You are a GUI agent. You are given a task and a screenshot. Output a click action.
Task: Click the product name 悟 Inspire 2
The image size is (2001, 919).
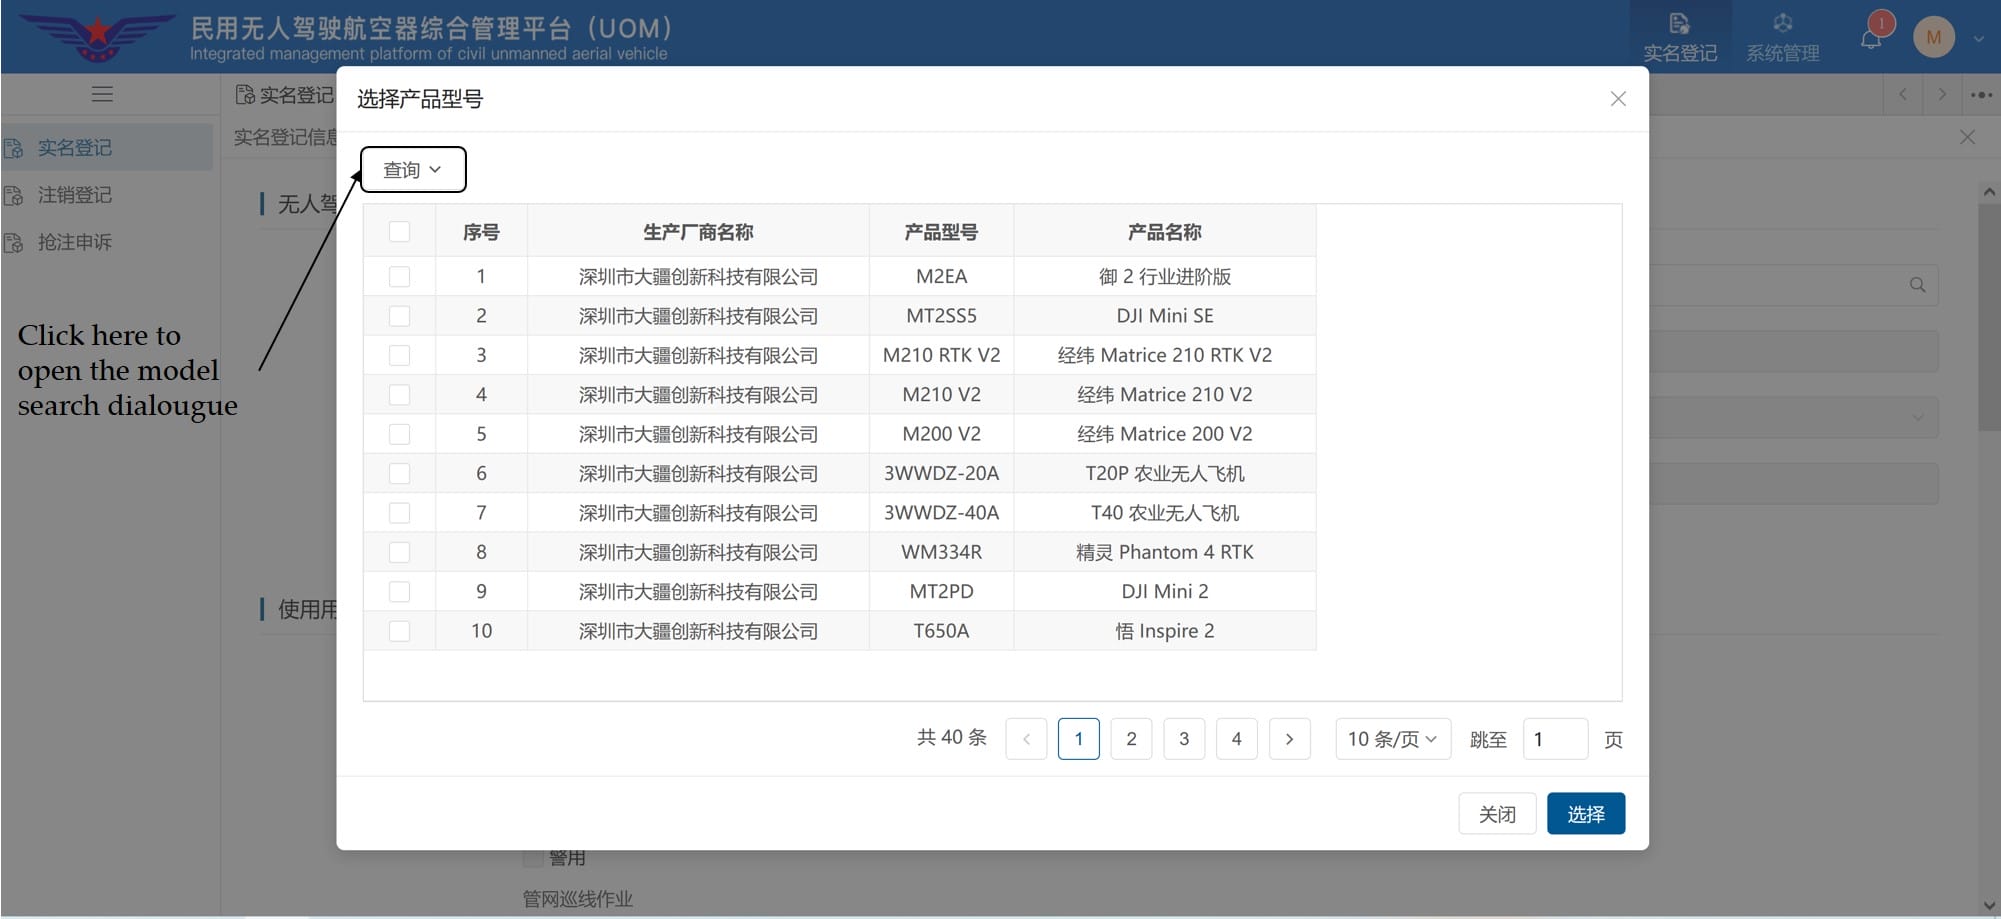pyautogui.click(x=1165, y=631)
